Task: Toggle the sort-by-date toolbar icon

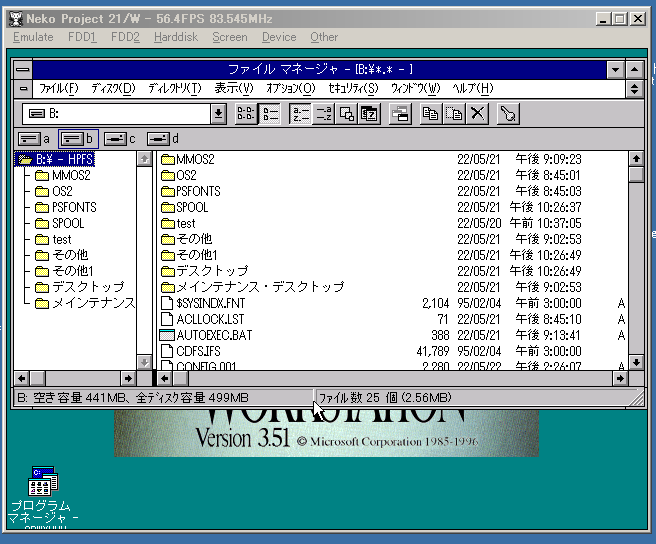Action: pyautogui.click(x=370, y=114)
